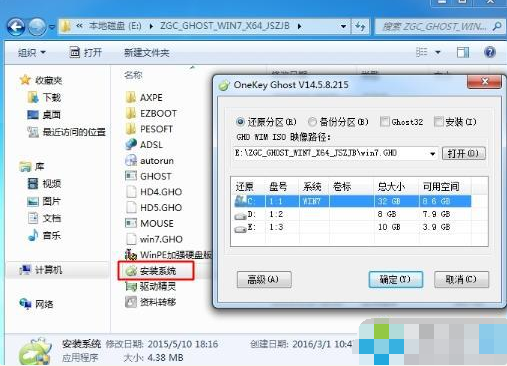Select the D: partition row

coord(352,214)
